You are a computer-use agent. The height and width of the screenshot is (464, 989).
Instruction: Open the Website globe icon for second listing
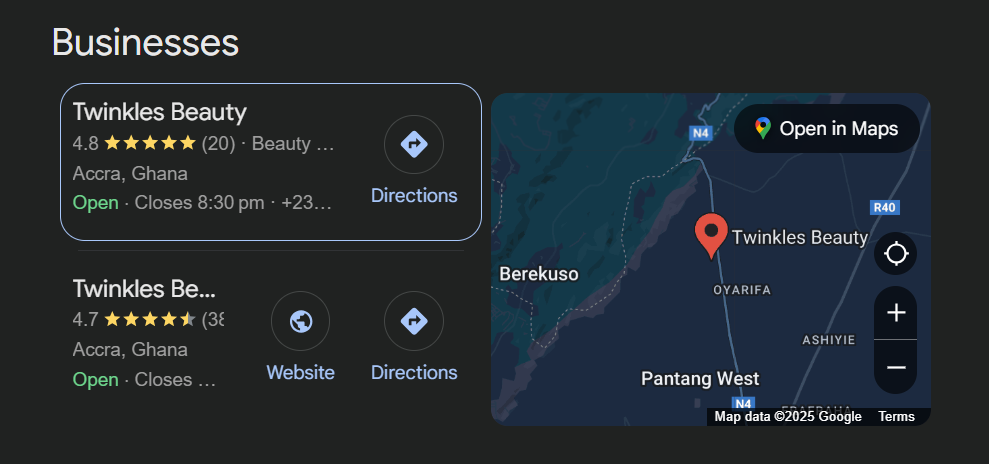[300, 321]
